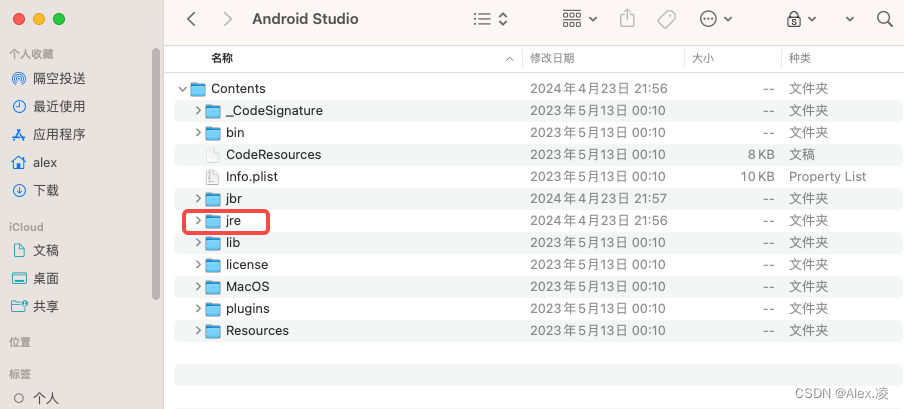Open the standalone chevron toolbar dropdown
The width and height of the screenshot is (904, 409).
coord(850,19)
